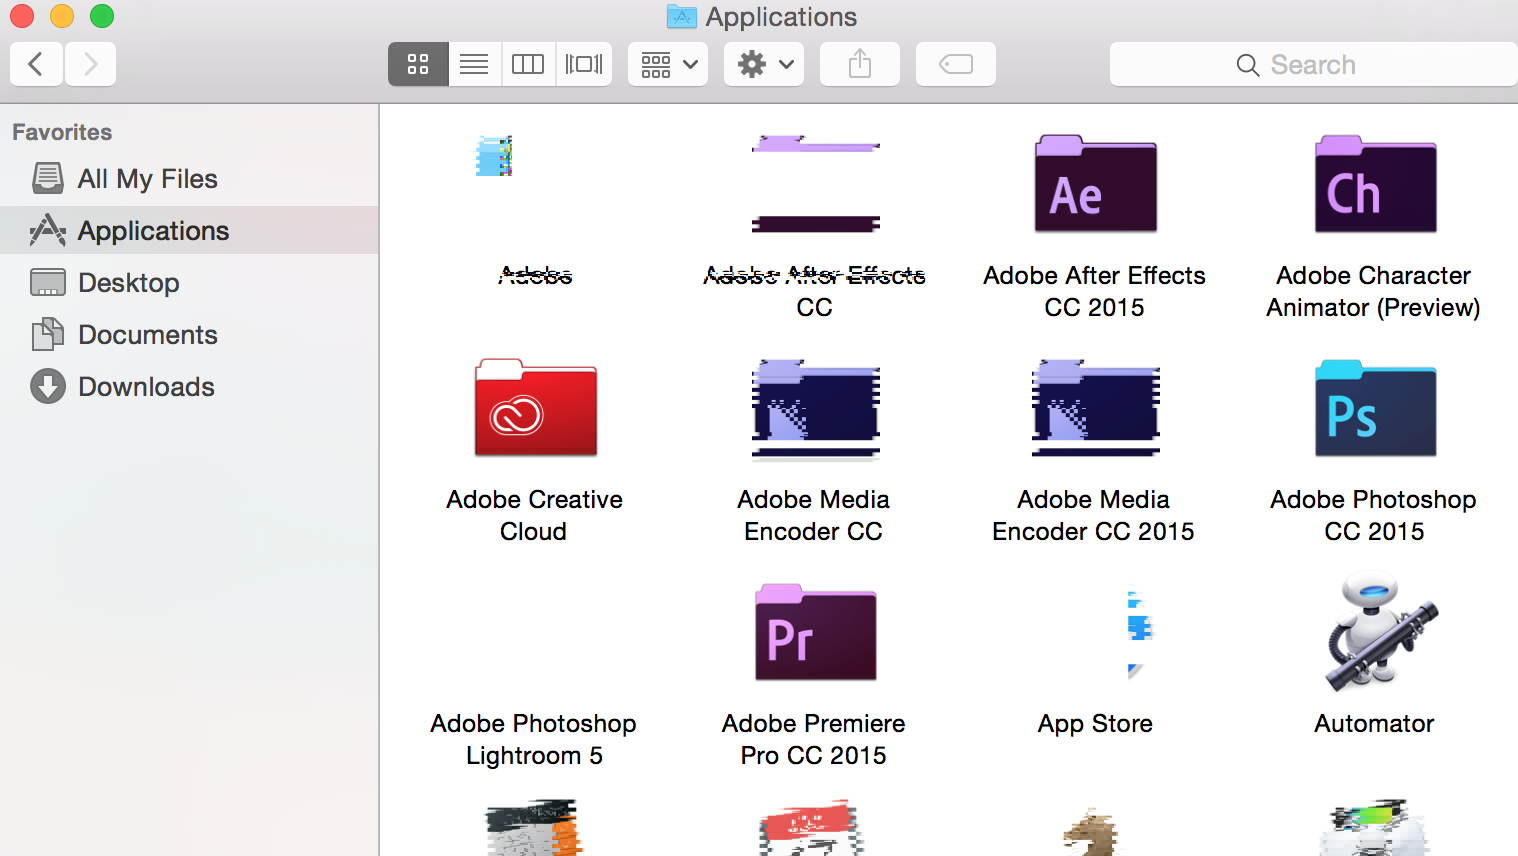The width and height of the screenshot is (1518, 856).
Task: Select Adobe Media Encoder CC 2015 folder icon
Action: point(1095,408)
